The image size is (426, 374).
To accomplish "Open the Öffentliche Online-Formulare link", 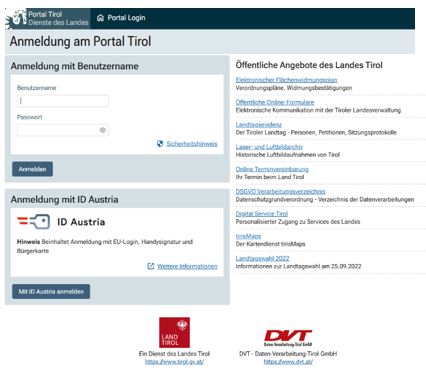I will click(275, 102).
